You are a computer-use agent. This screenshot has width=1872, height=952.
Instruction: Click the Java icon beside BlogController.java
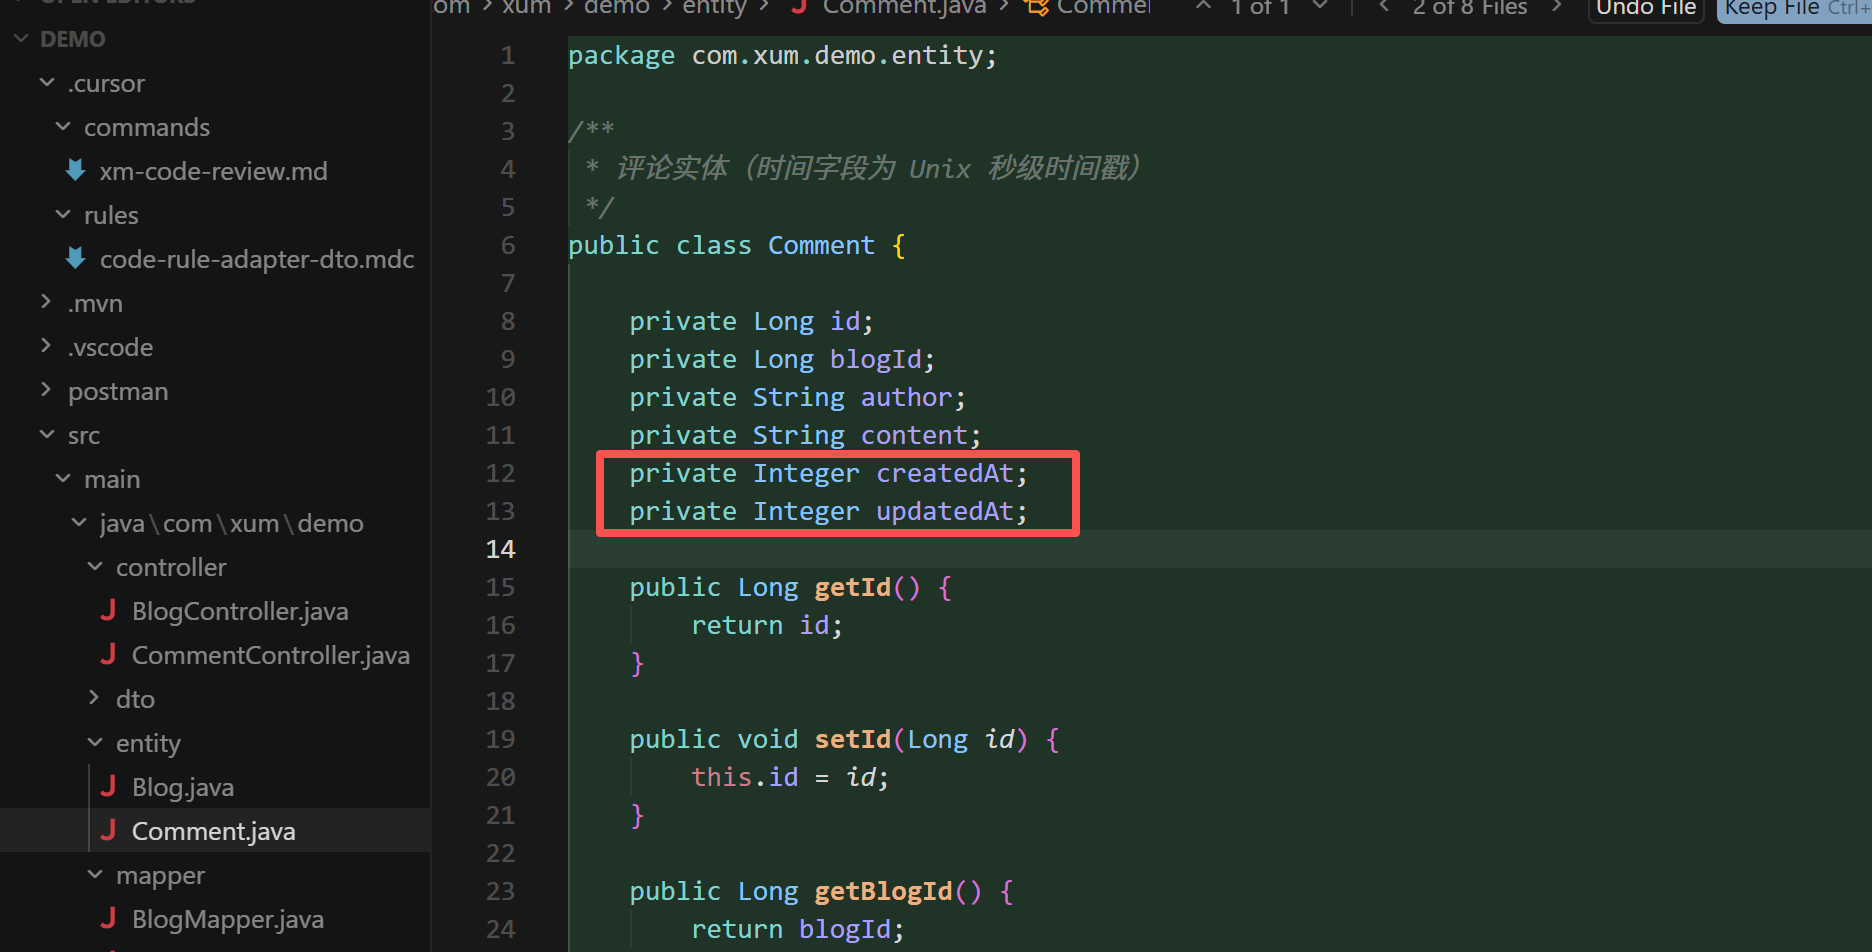click(108, 611)
